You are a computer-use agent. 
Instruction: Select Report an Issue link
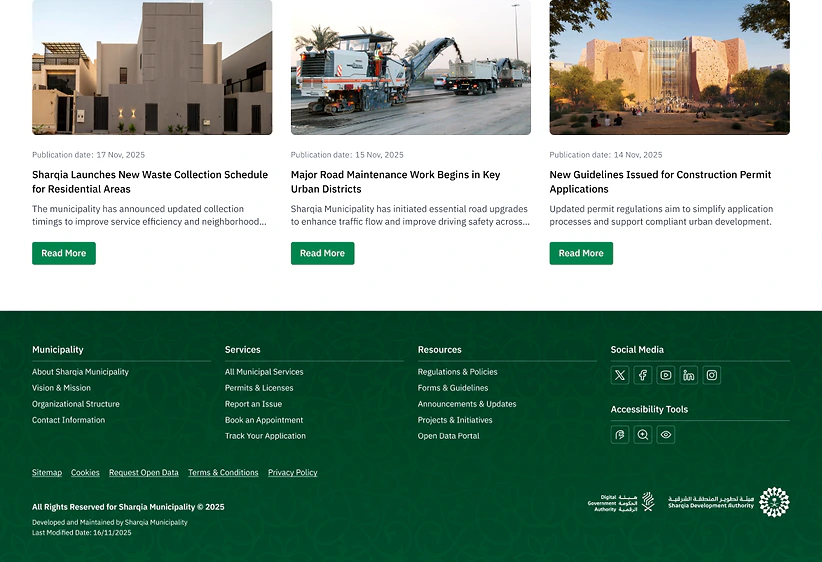click(253, 404)
